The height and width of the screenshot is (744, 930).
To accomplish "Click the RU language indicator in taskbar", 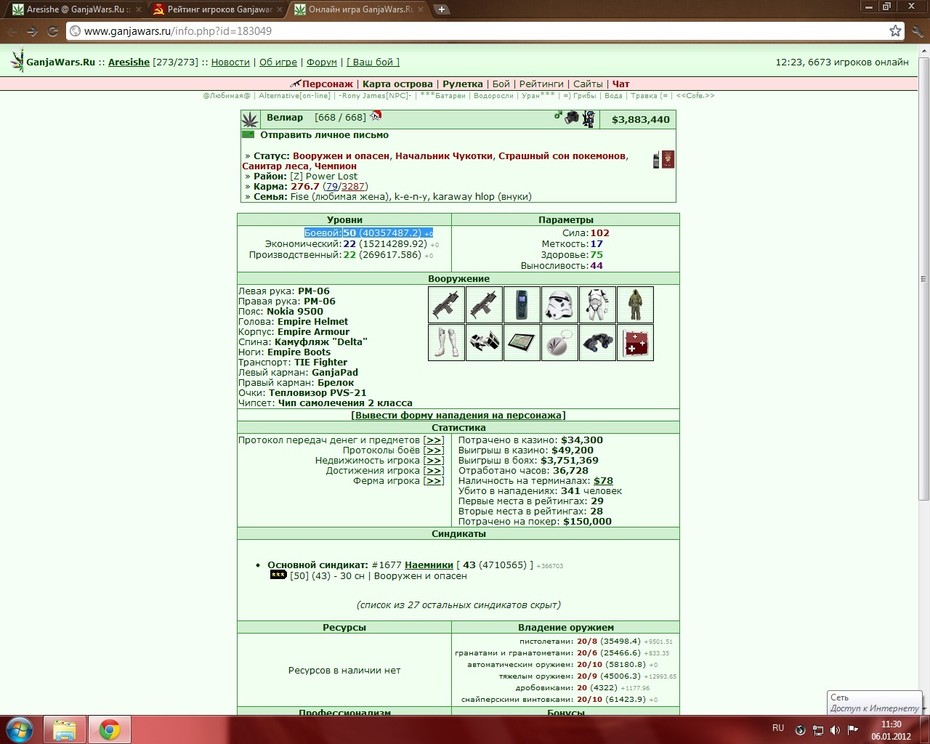I will pos(778,728).
